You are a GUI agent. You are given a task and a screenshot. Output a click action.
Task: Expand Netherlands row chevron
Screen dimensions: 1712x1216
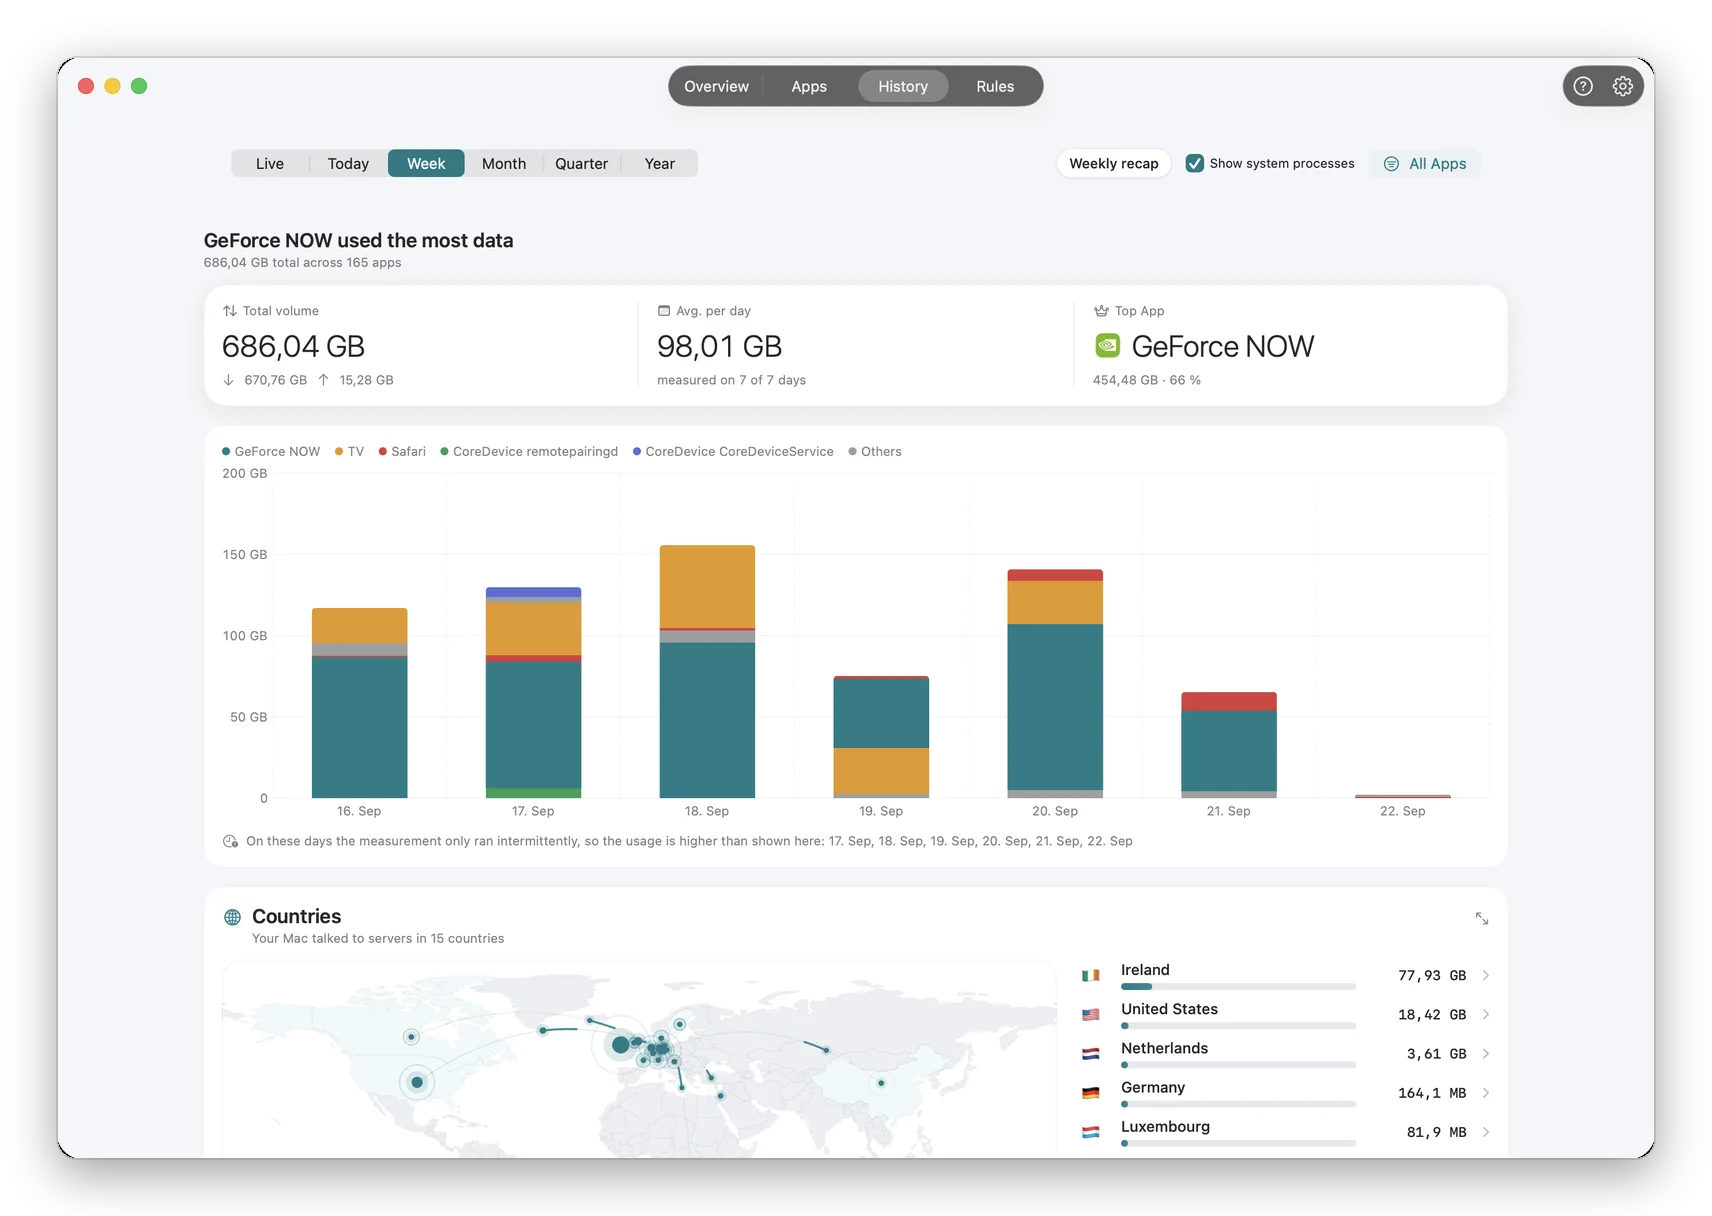click(1486, 1053)
